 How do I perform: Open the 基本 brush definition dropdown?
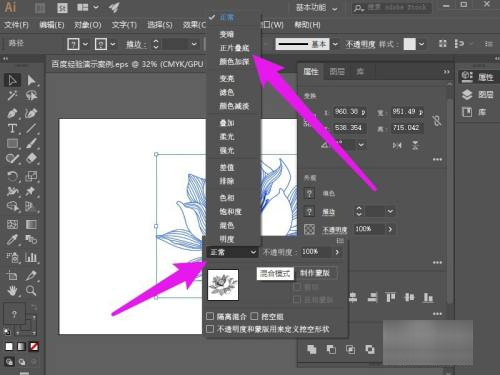[335, 44]
